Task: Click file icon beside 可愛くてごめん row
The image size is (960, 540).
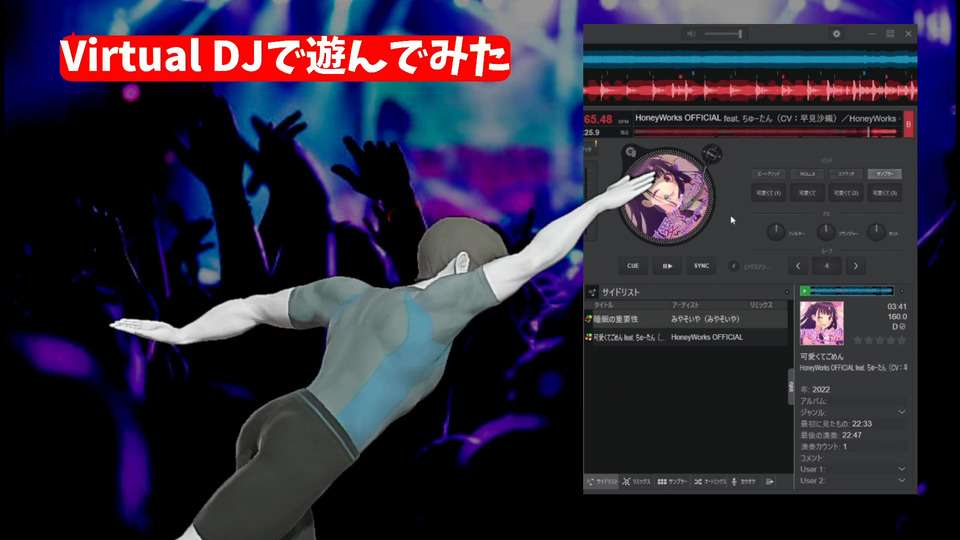Action: (589, 337)
